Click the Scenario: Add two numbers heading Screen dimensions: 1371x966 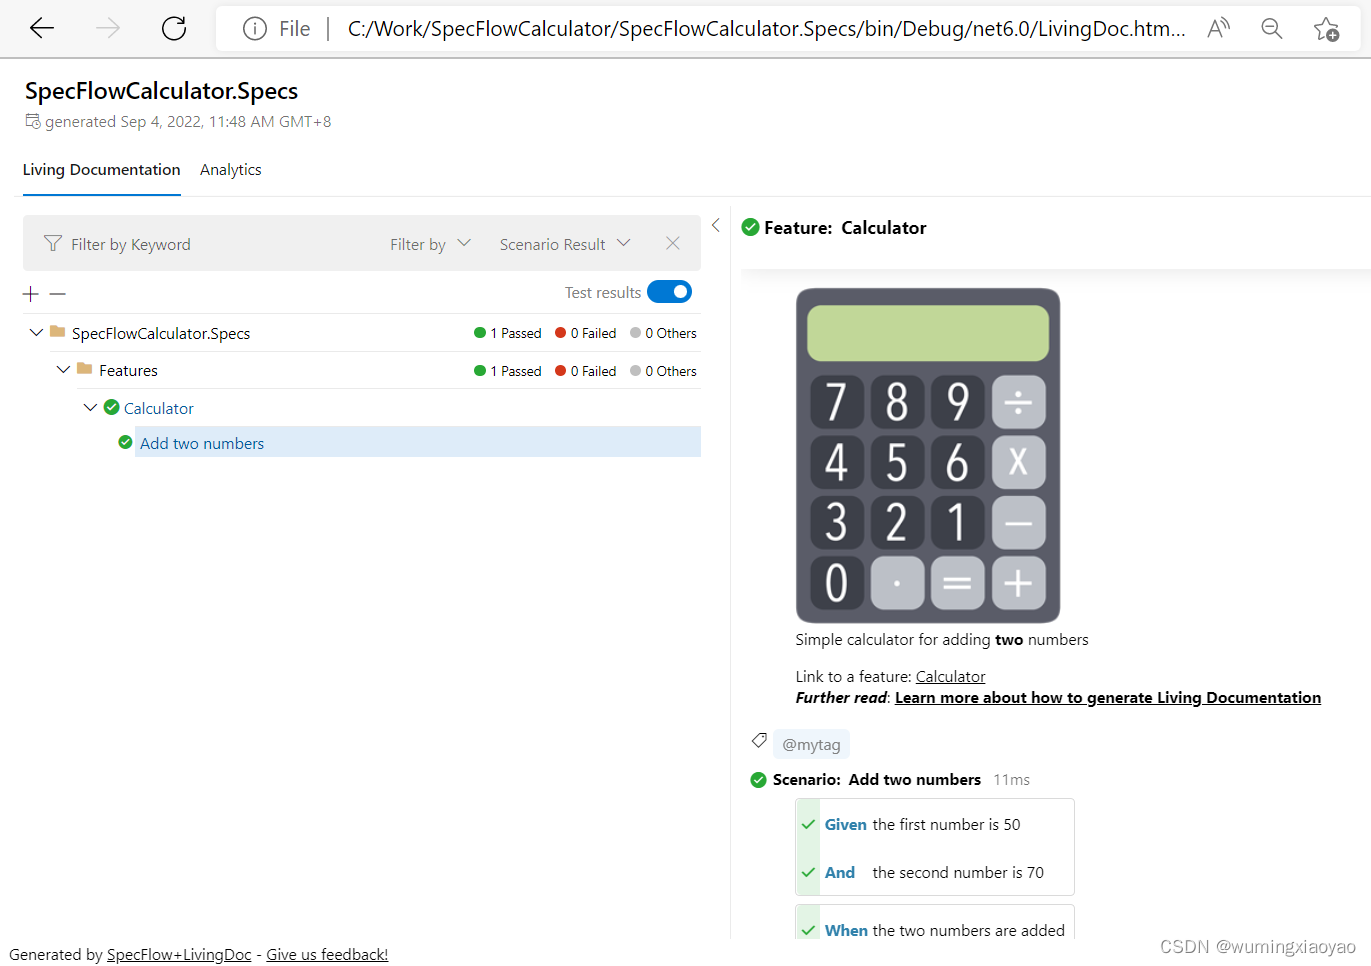877,780
